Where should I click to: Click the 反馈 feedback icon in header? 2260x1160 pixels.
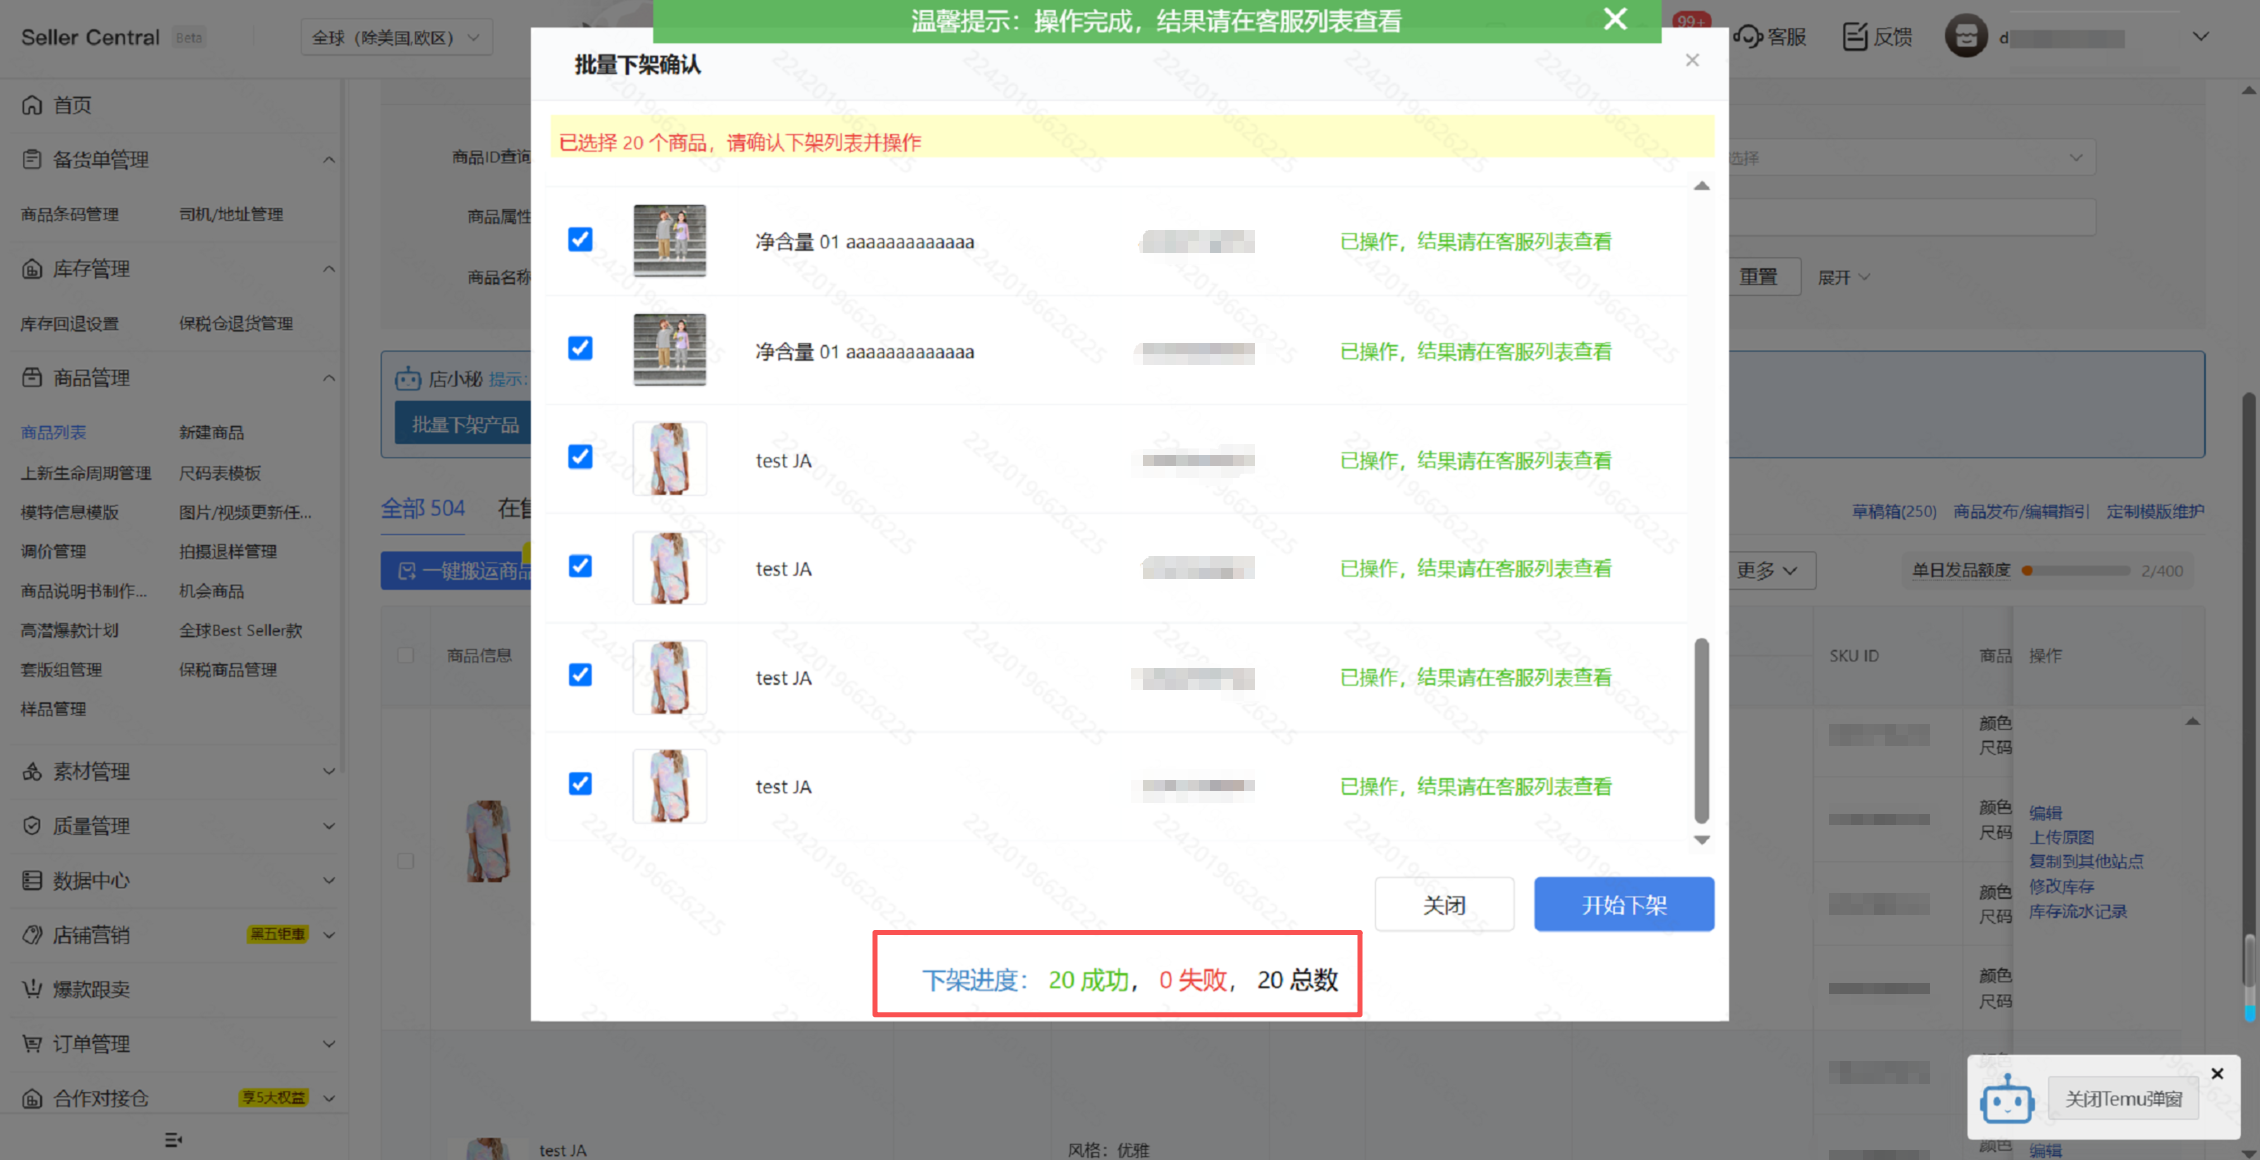pyautogui.click(x=1855, y=37)
